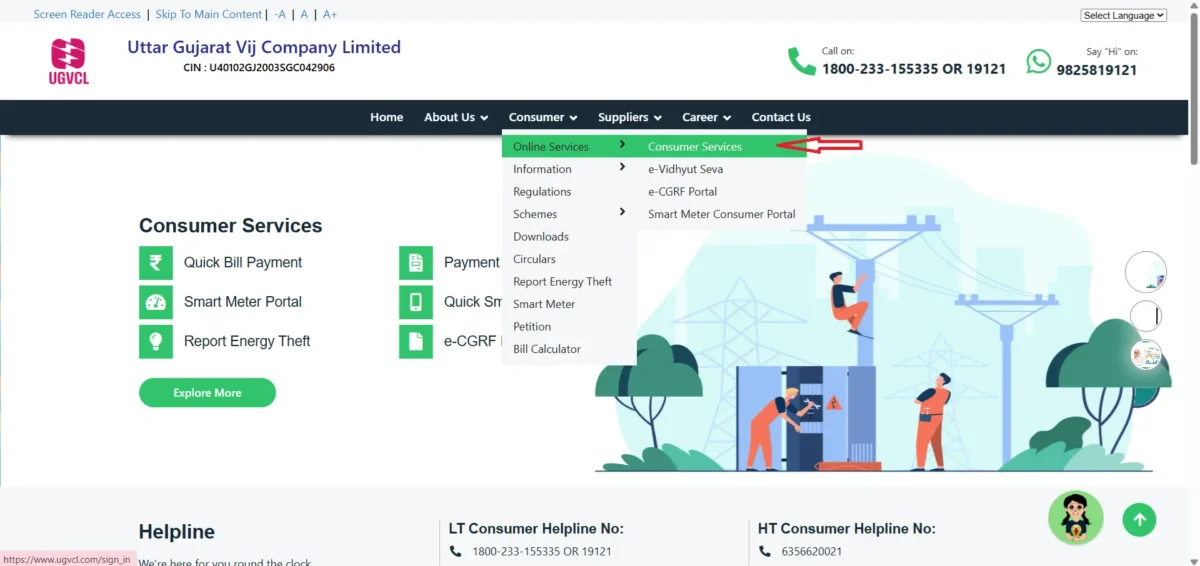
Task: Click the green phone call icon
Action: coord(802,61)
